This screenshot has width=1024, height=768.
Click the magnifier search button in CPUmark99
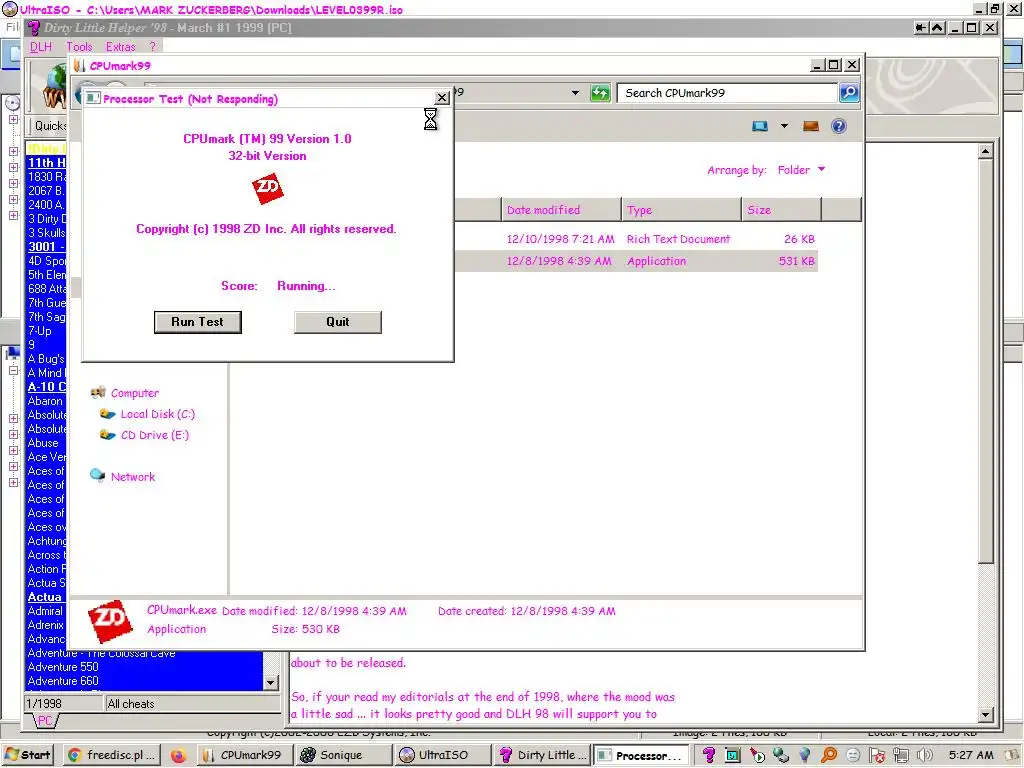848,93
